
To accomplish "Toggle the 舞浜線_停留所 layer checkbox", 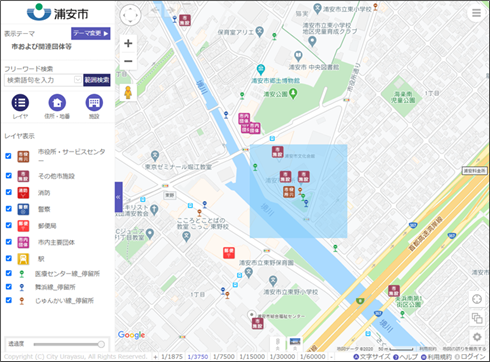I will (x=8, y=286).
